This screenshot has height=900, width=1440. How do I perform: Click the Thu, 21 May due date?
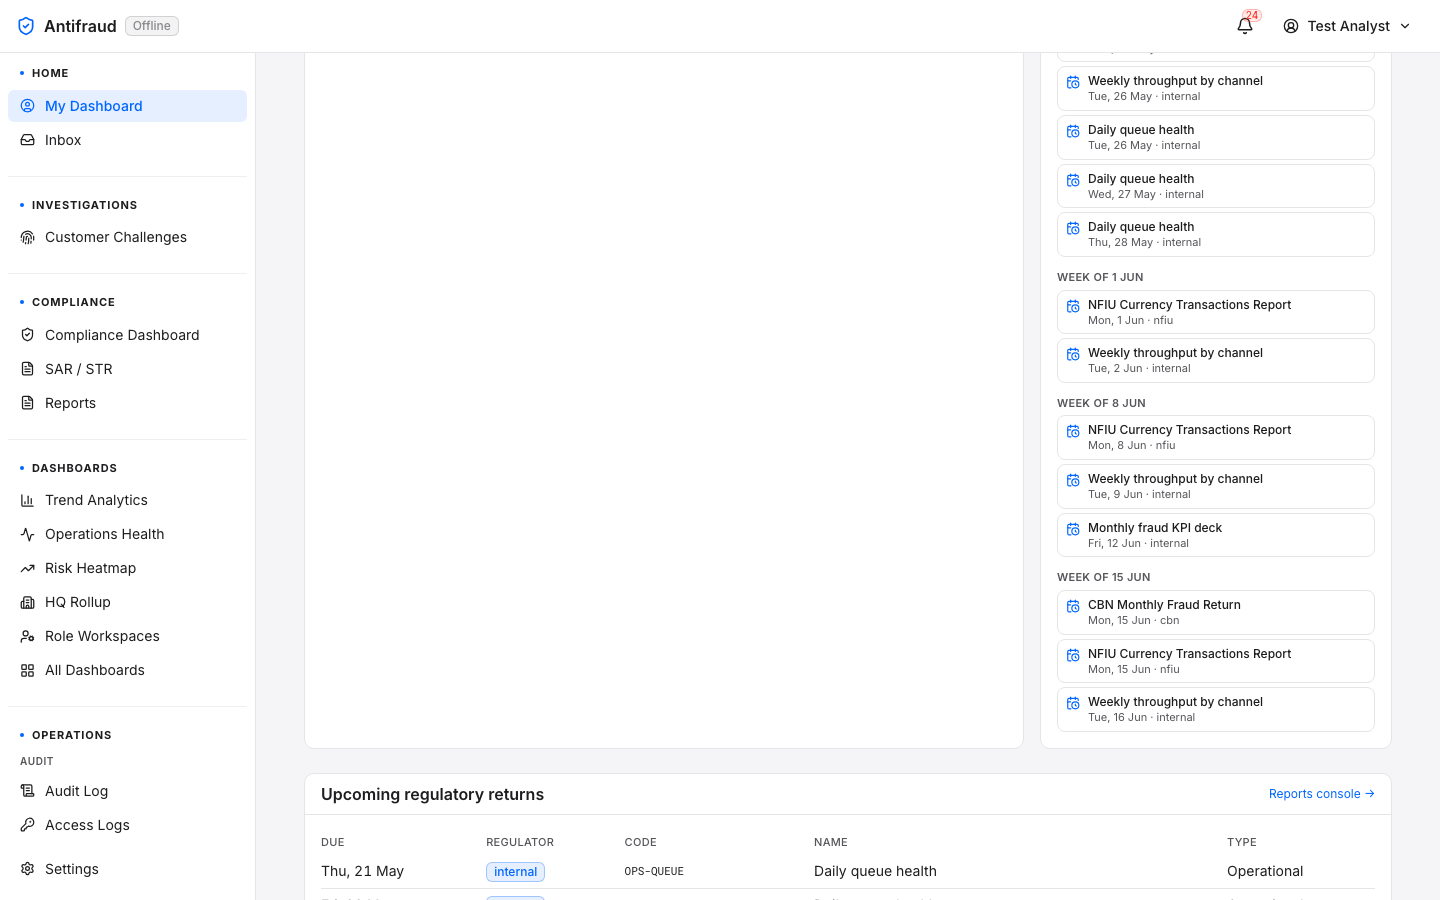pyautogui.click(x=362, y=871)
